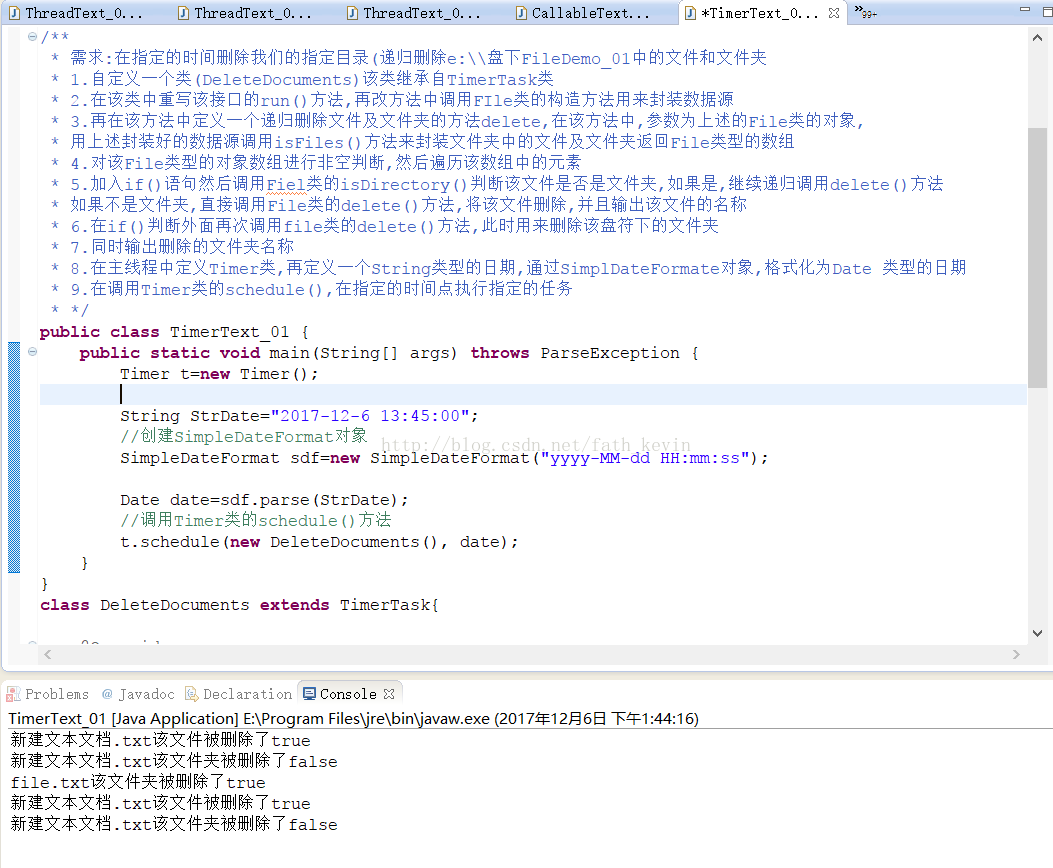Viewport: 1053px width, 868px height.
Task: Close the TimerText_0 editor tab
Action: [834, 13]
